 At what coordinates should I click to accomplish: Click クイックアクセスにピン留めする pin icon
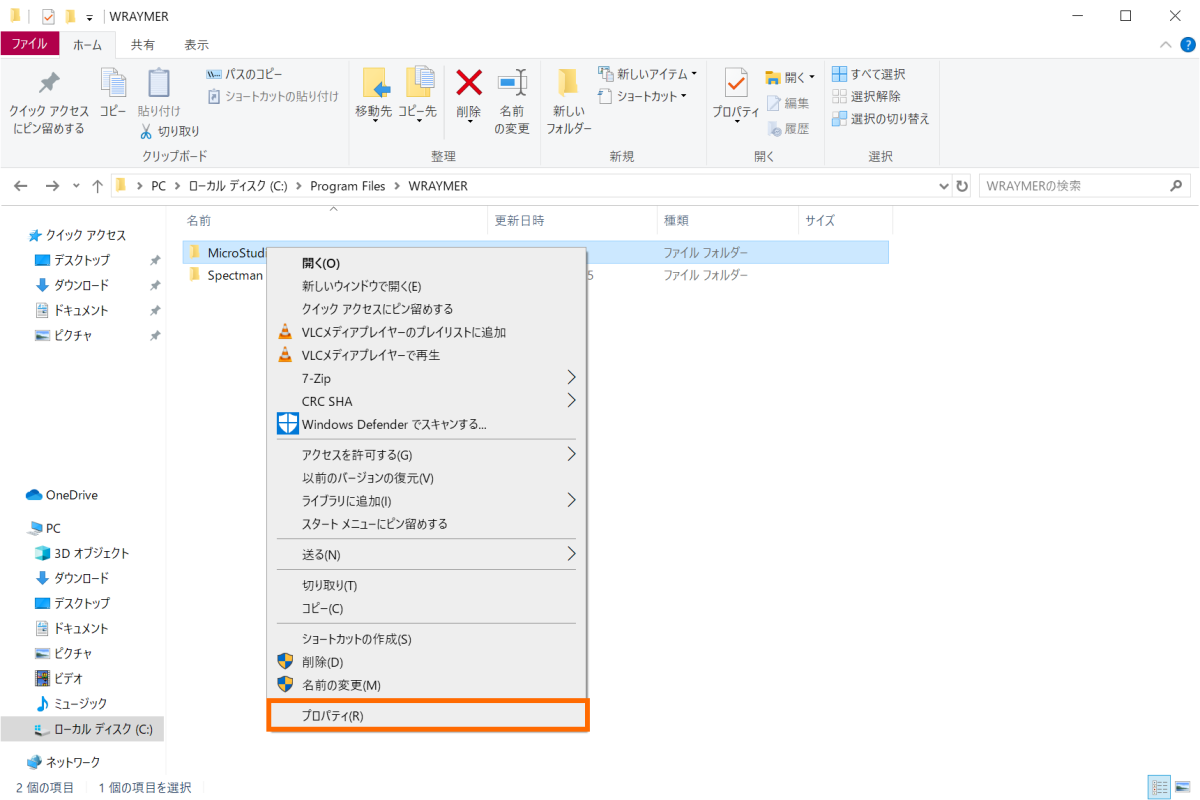(x=48, y=83)
